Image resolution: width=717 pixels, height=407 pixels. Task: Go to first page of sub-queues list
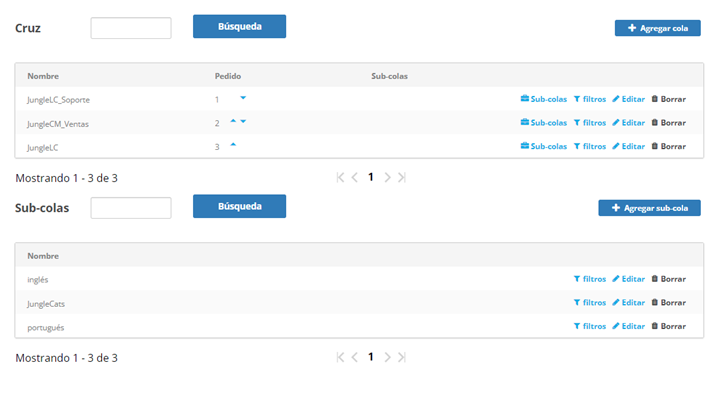340,357
